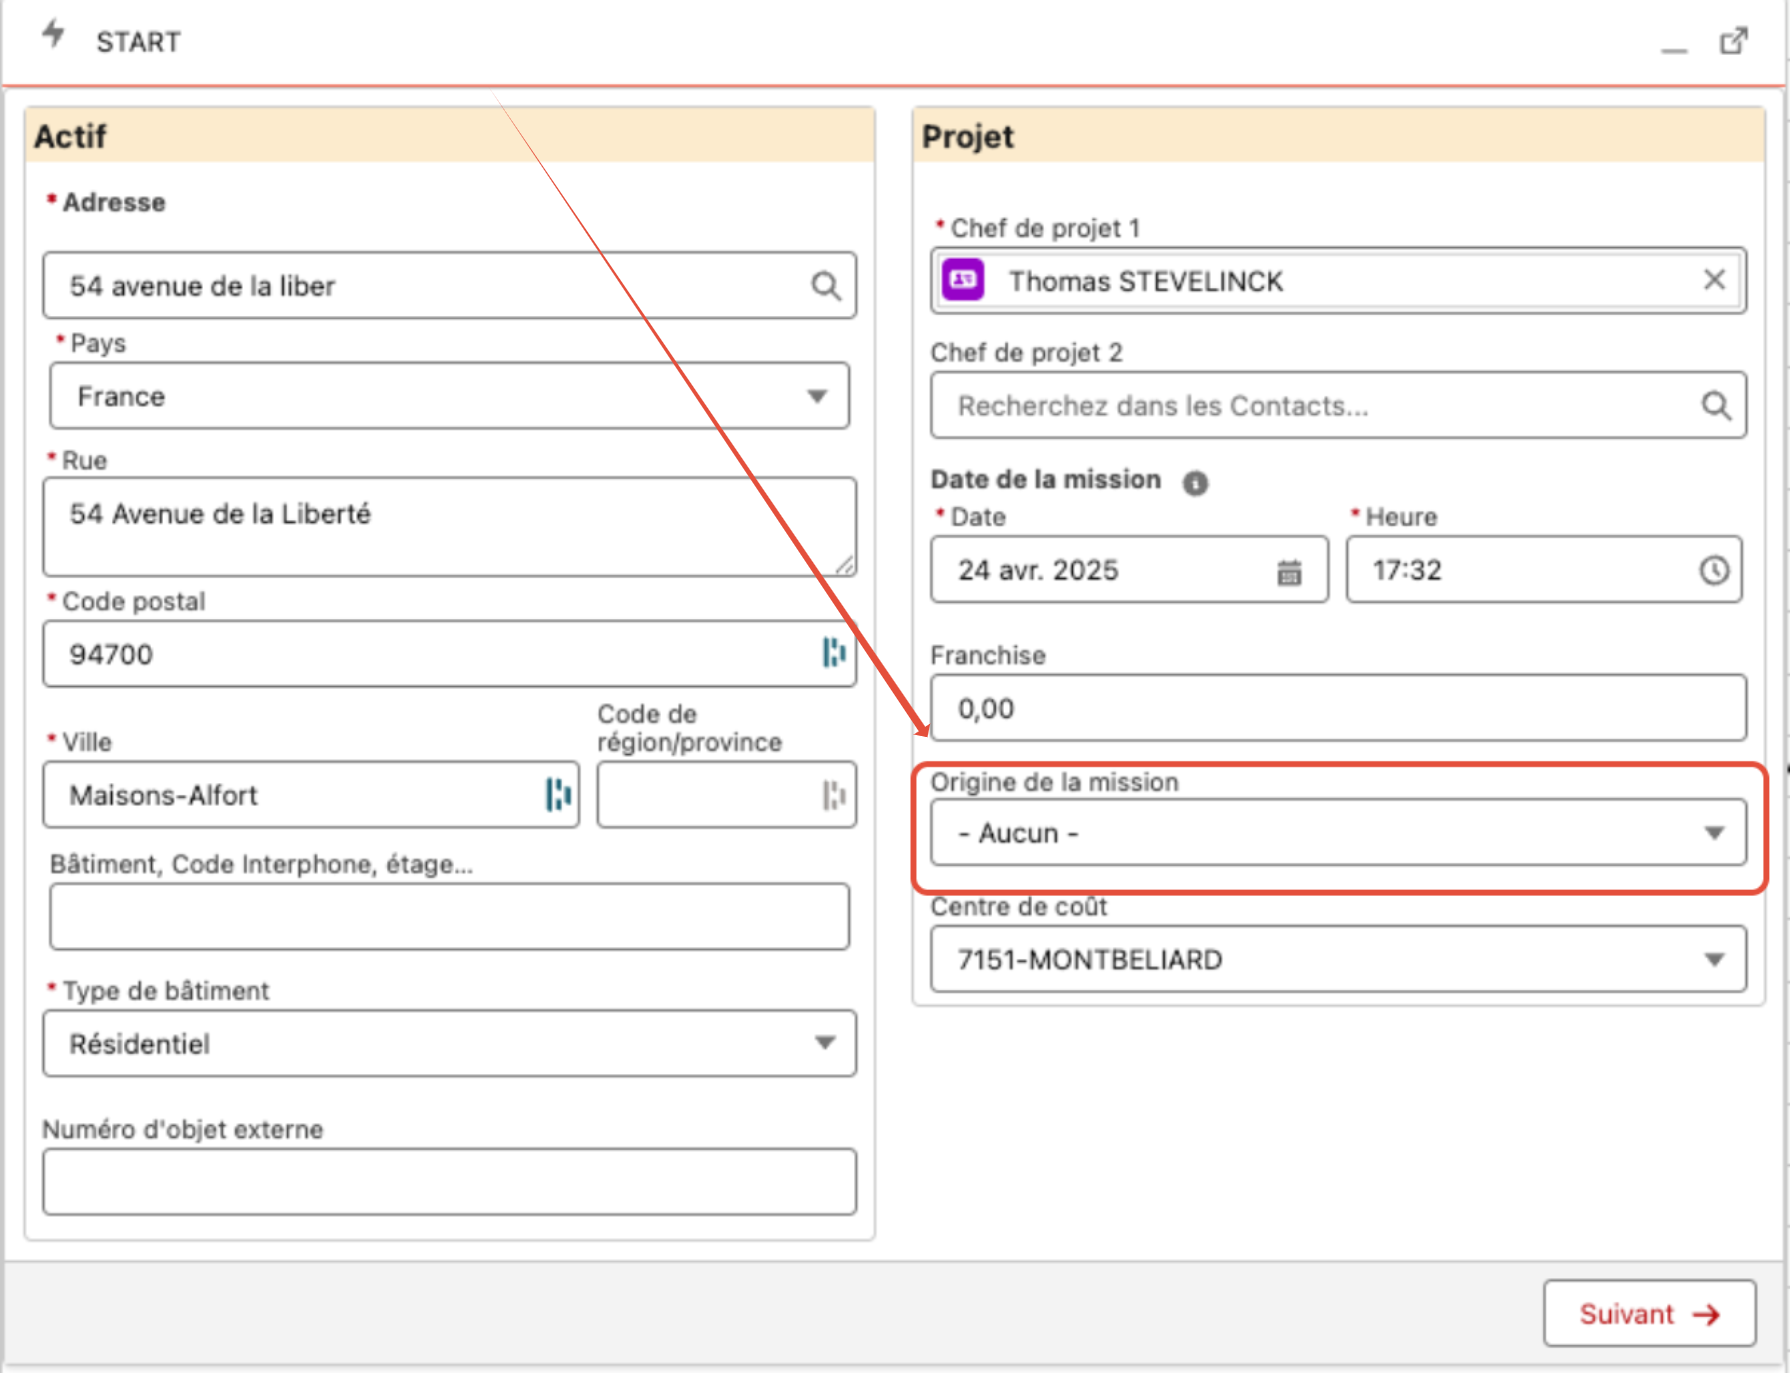Click the map icon in Code postal field
The width and height of the screenshot is (1790, 1373).
click(834, 653)
